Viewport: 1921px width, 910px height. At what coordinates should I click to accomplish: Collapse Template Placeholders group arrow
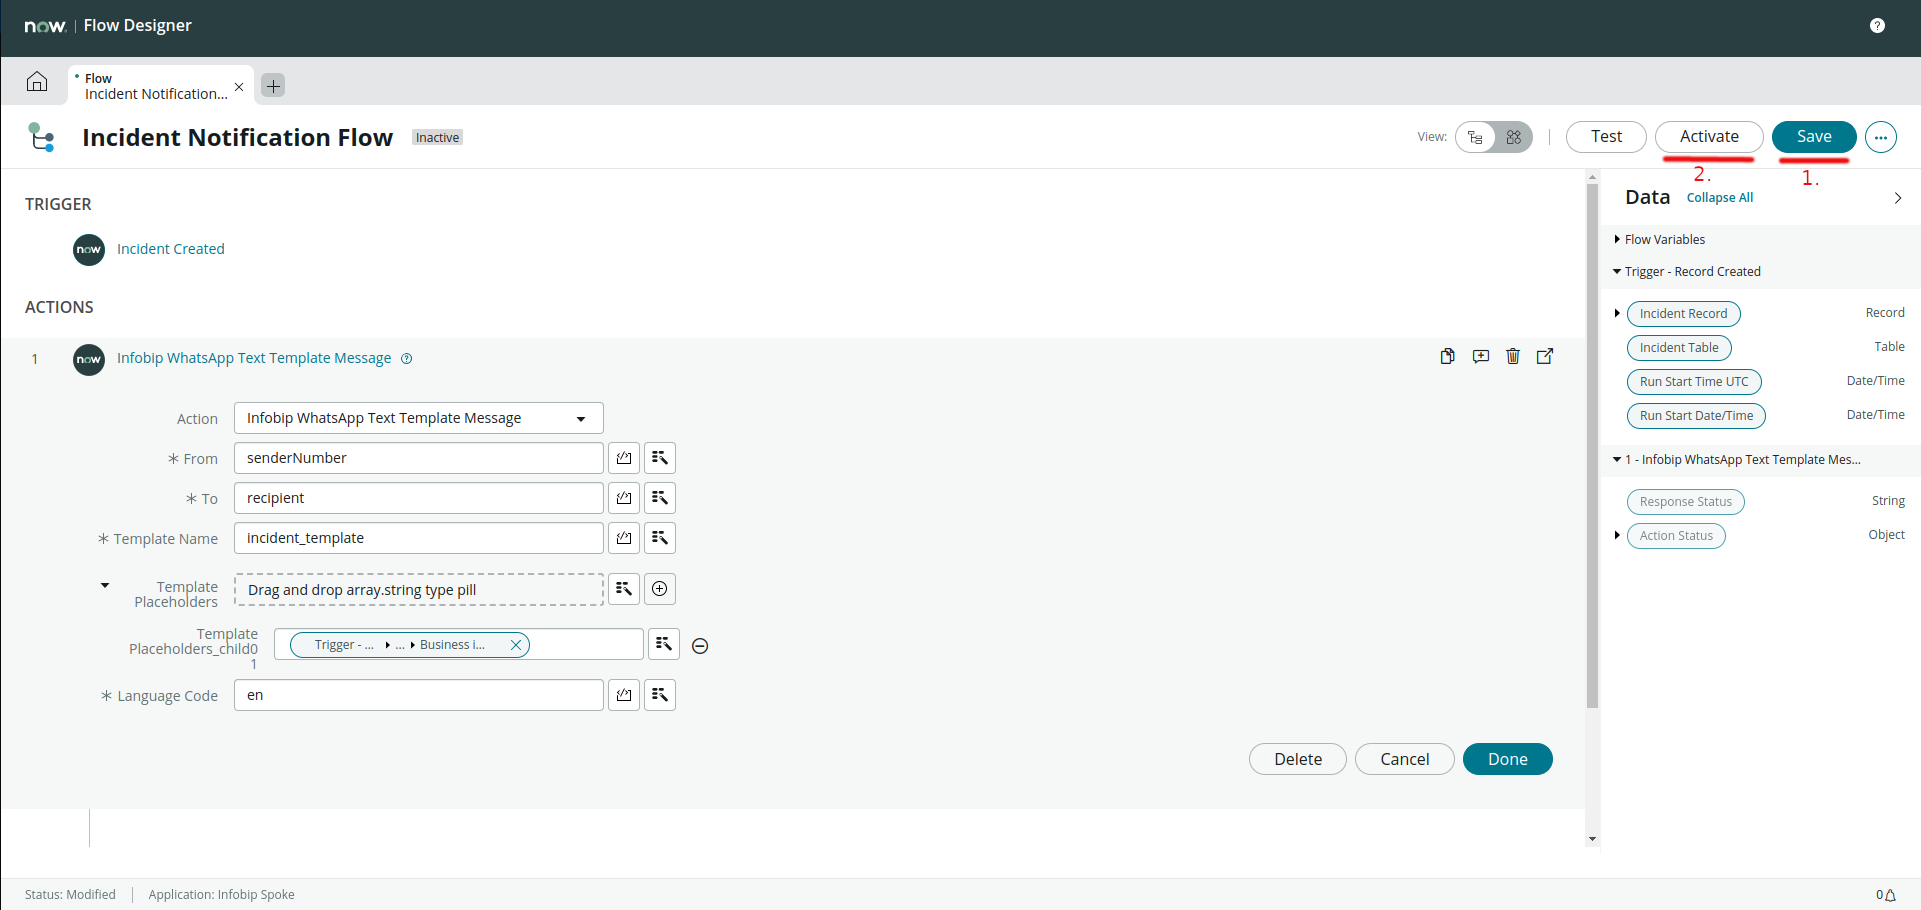(105, 586)
